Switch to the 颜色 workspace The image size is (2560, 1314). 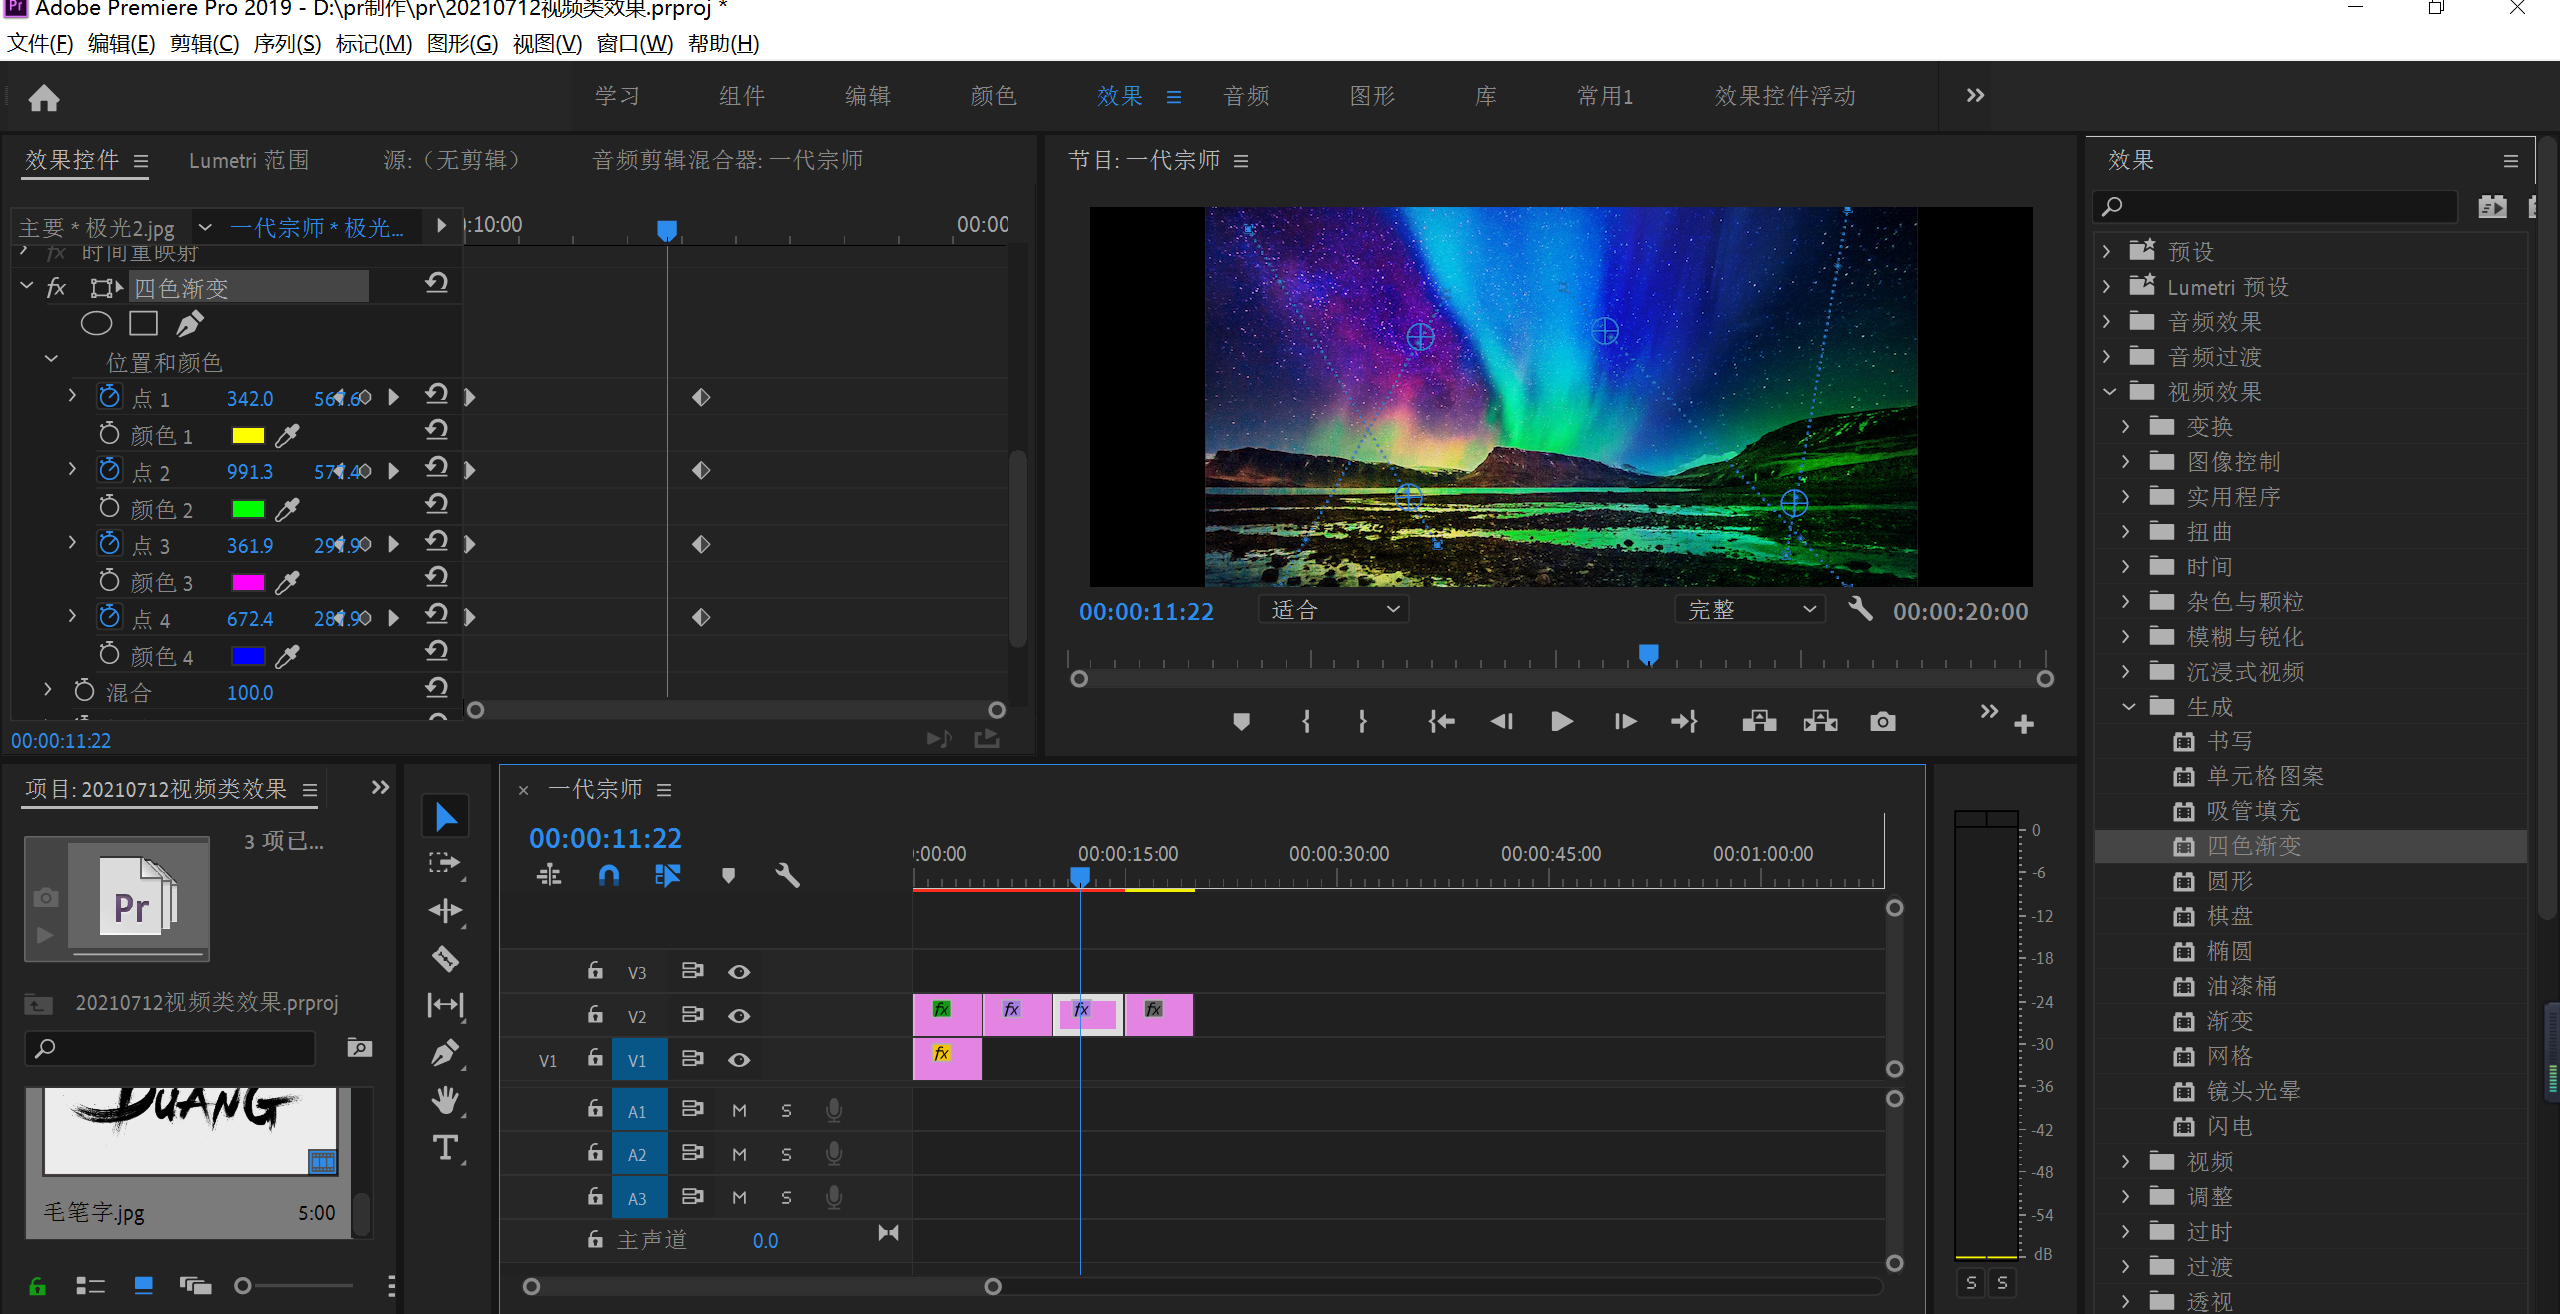pos(993,96)
